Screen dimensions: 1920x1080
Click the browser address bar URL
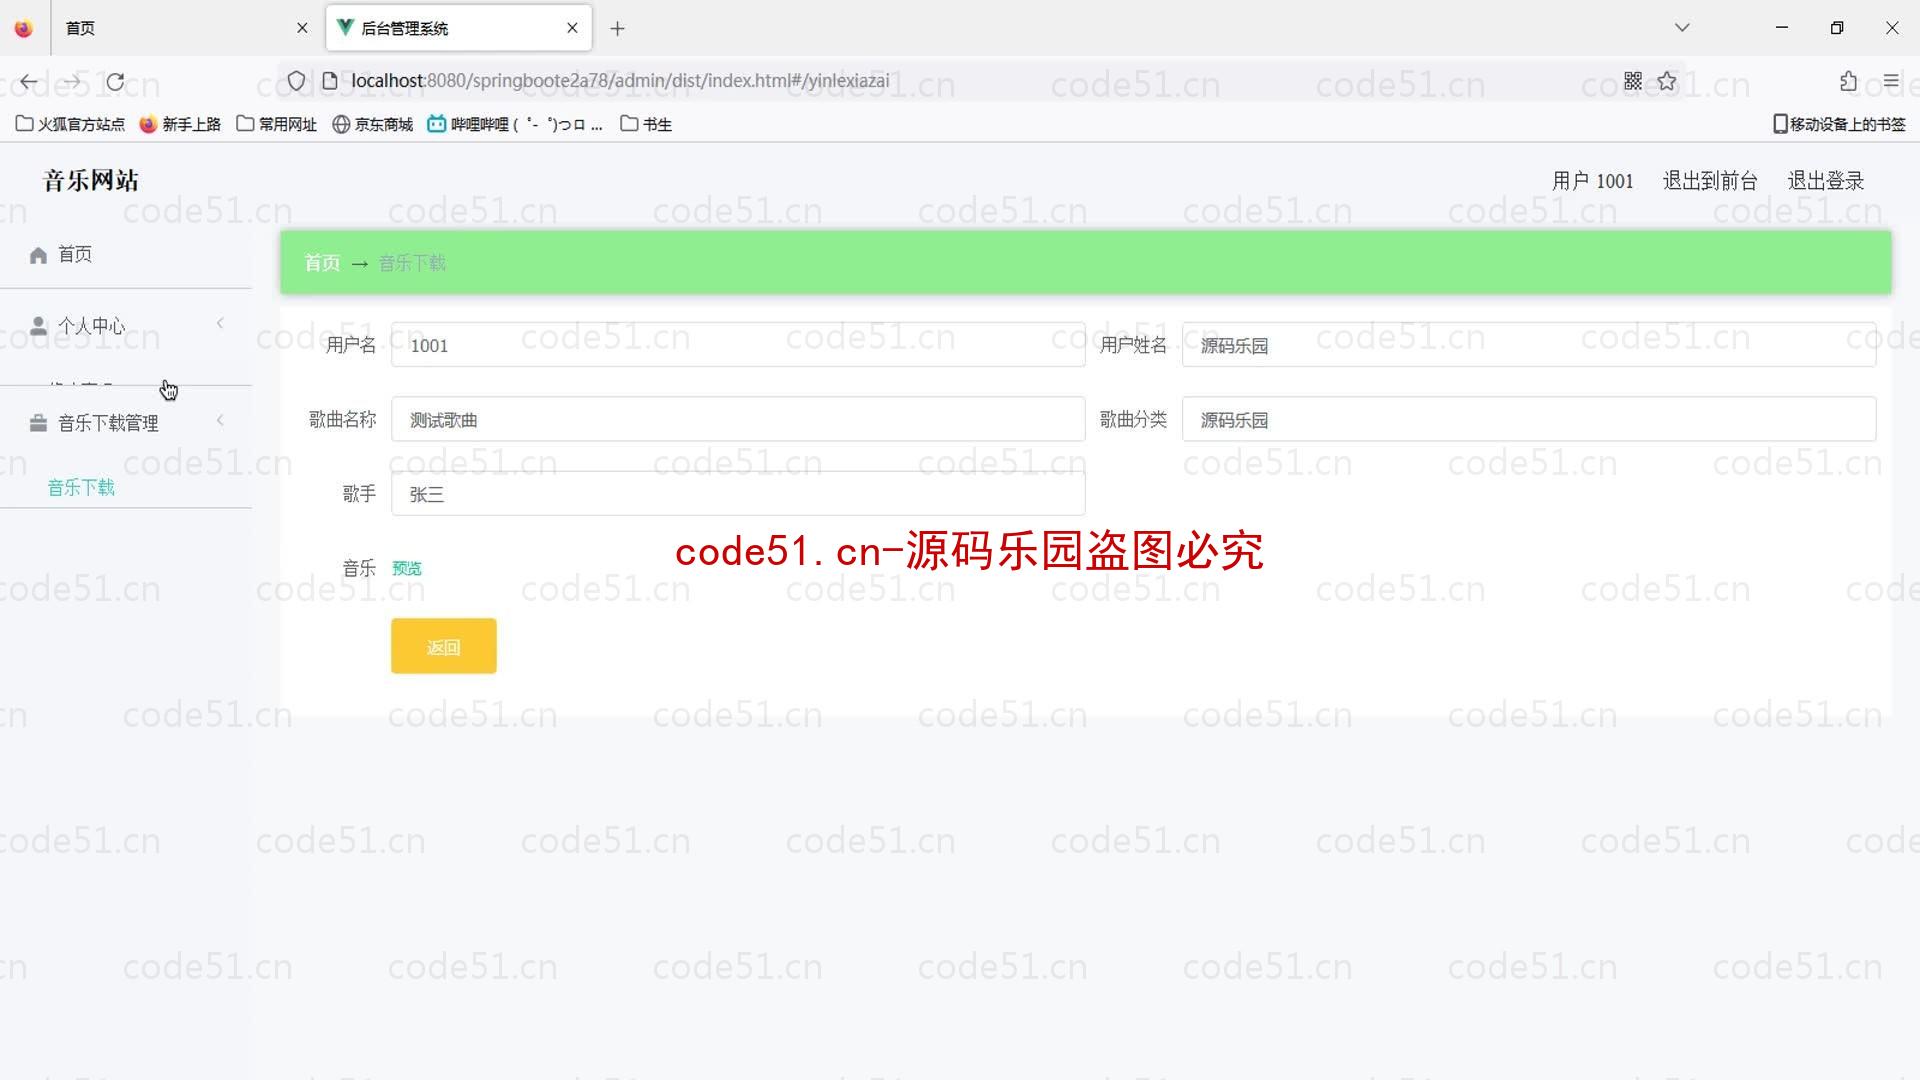(x=620, y=81)
